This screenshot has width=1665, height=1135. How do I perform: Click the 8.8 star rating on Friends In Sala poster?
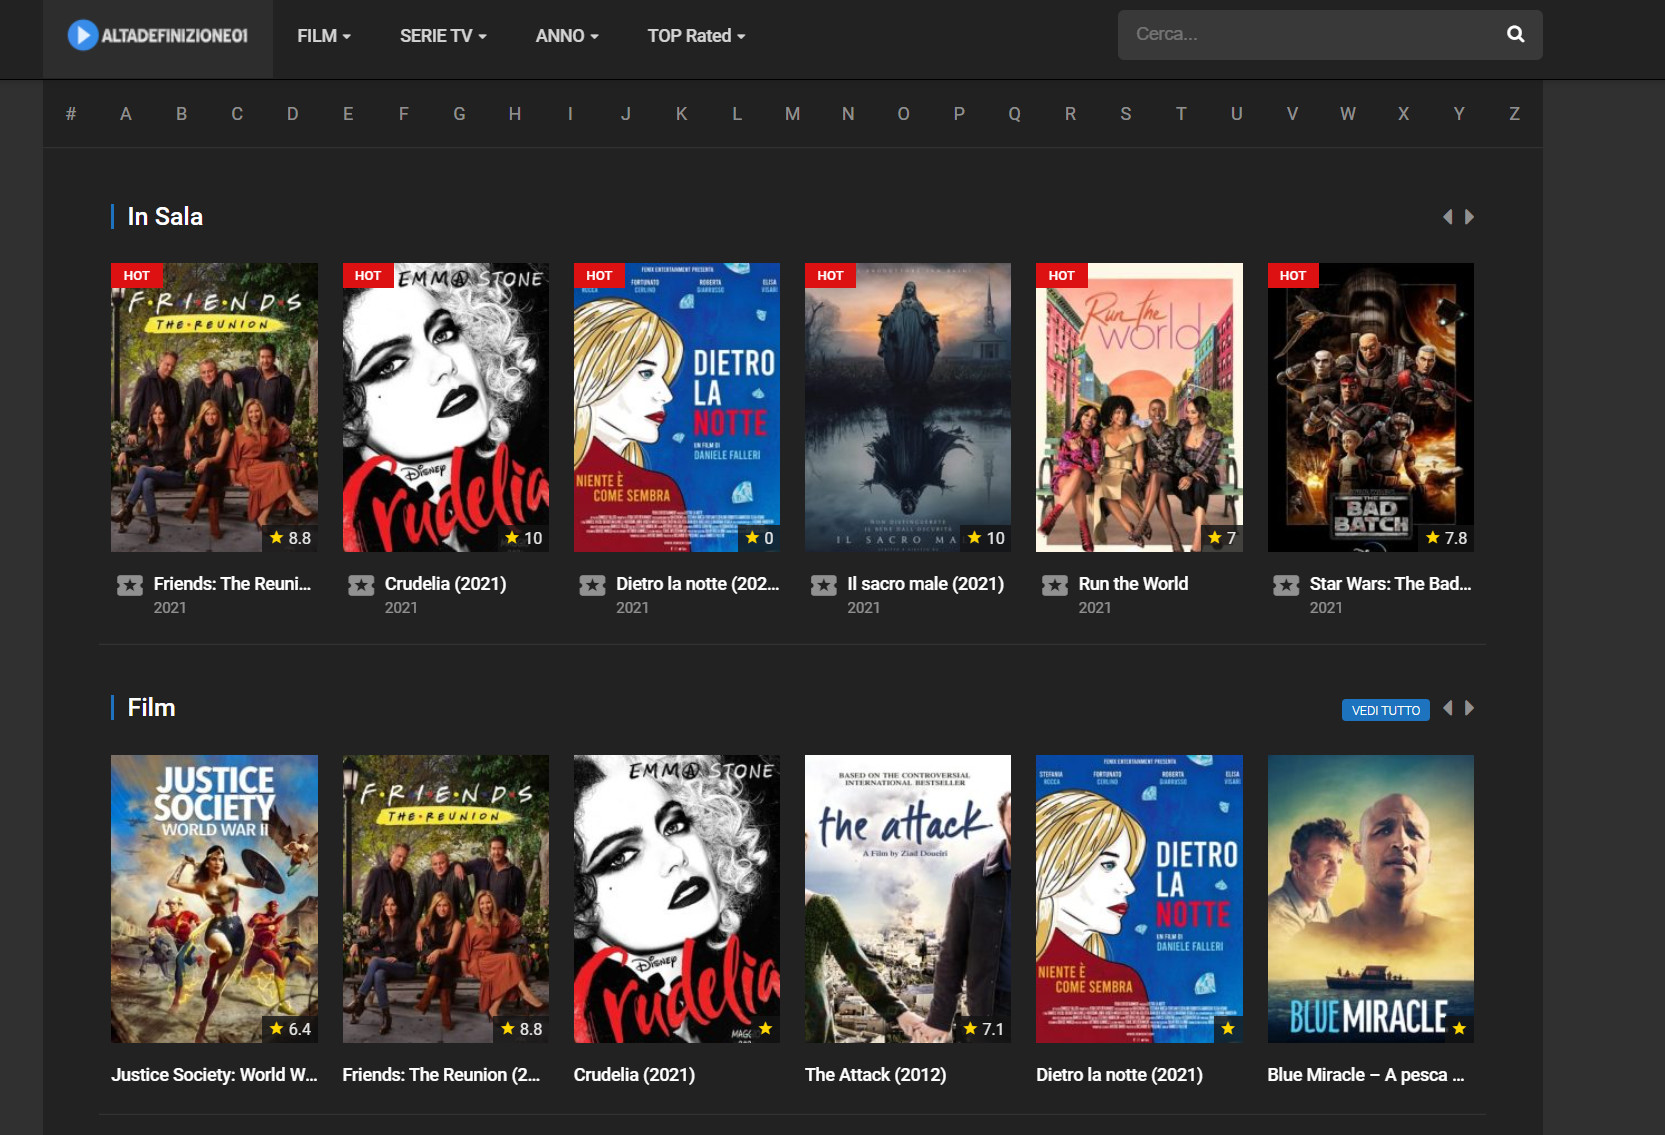click(x=291, y=538)
